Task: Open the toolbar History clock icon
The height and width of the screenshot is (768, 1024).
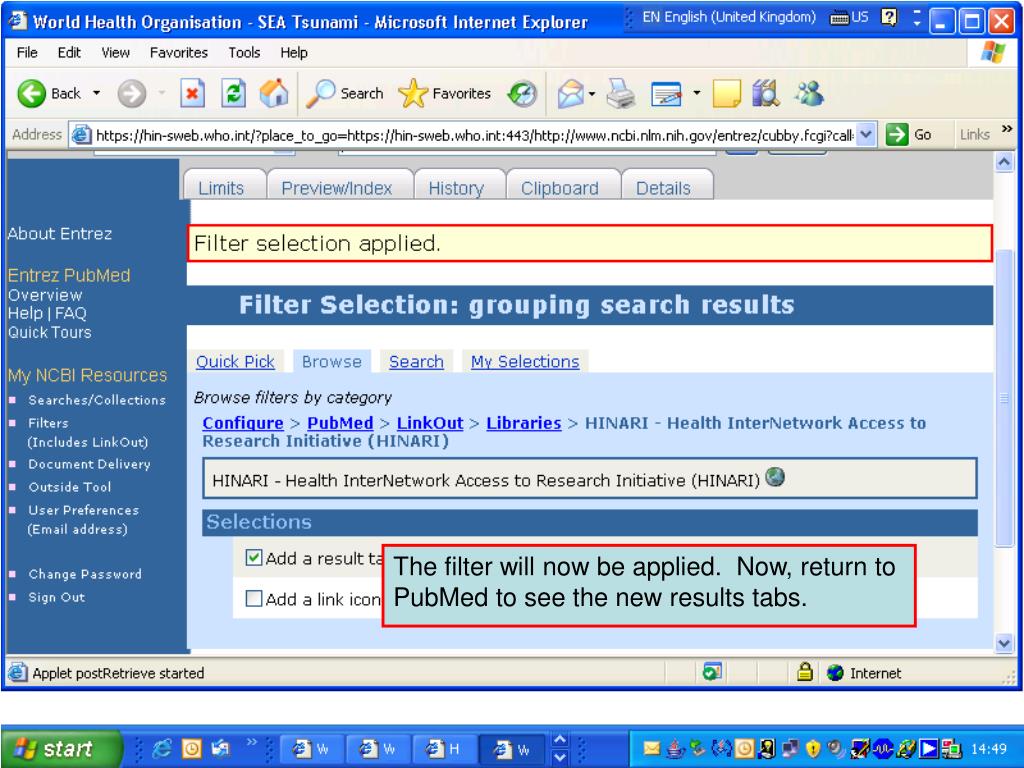Action: point(522,94)
